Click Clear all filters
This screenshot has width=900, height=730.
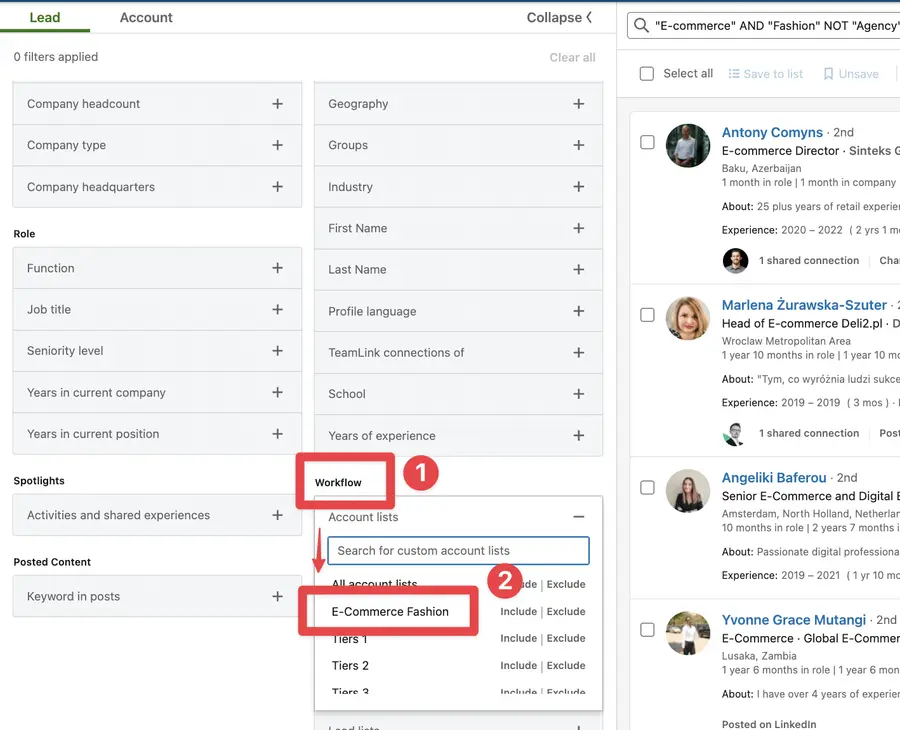[572, 57]
